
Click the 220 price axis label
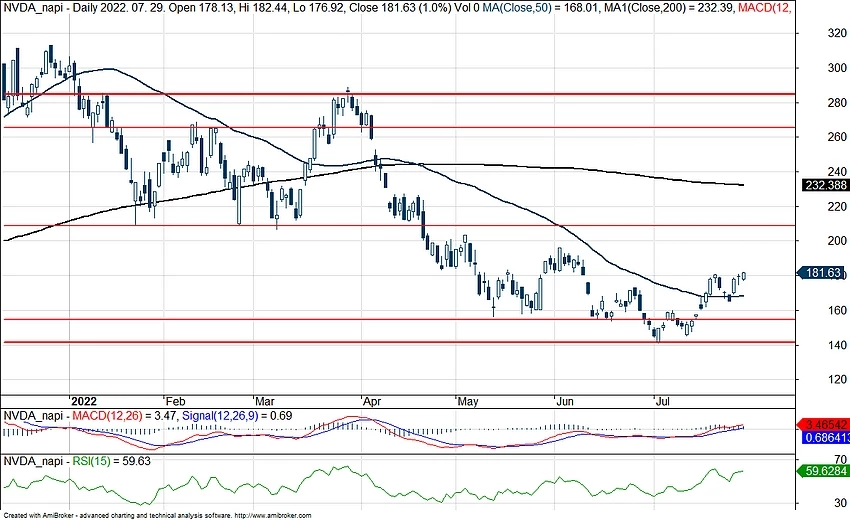[837, 207]
